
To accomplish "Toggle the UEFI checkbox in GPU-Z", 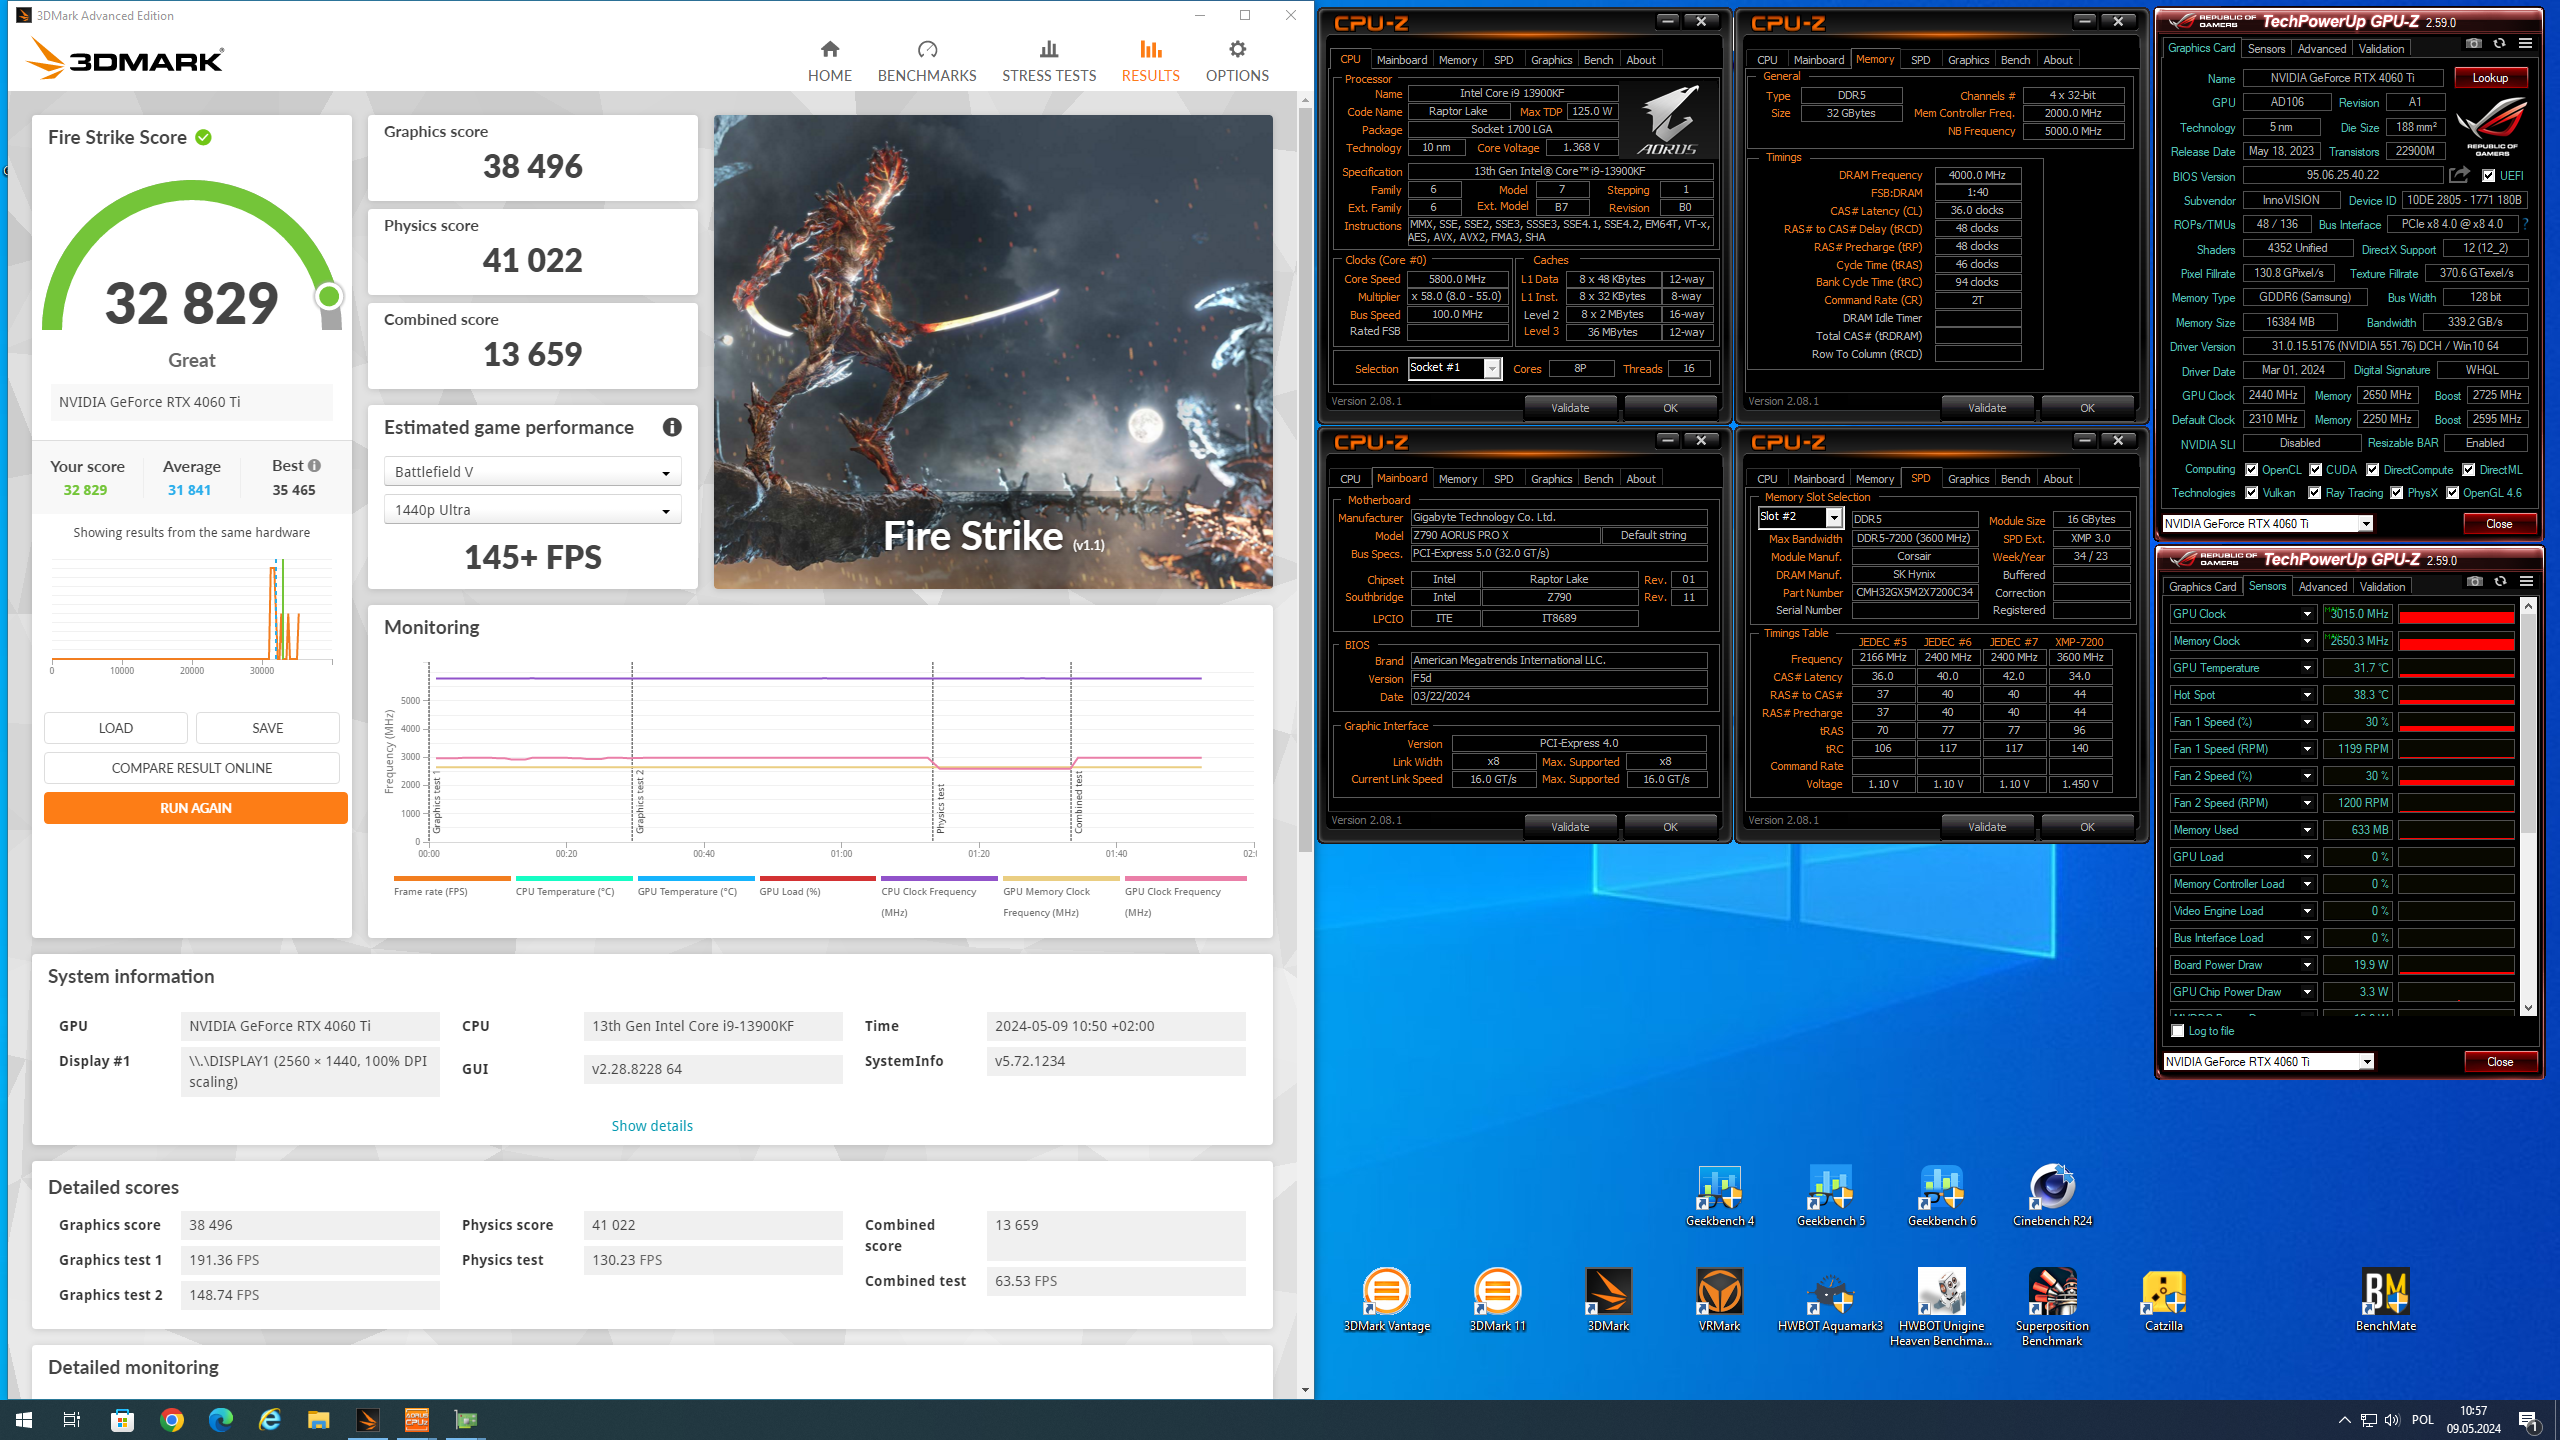I will pos(2489,175).
